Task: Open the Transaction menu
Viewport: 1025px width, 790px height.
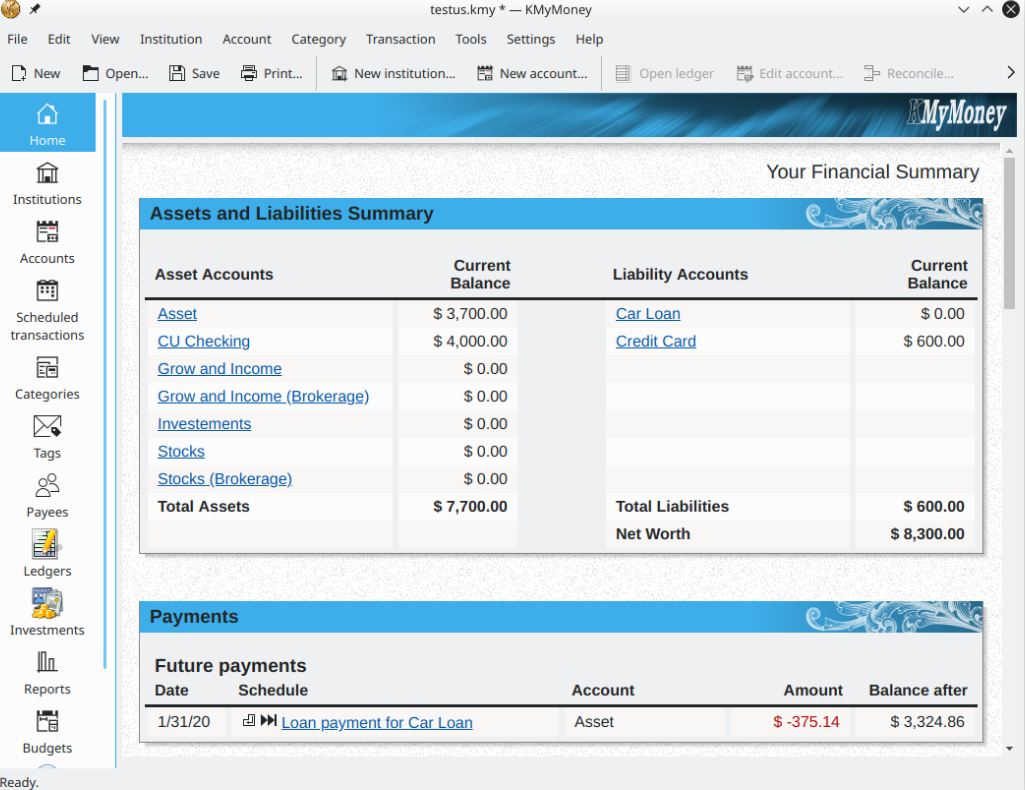Action: (x=400, y=39)
